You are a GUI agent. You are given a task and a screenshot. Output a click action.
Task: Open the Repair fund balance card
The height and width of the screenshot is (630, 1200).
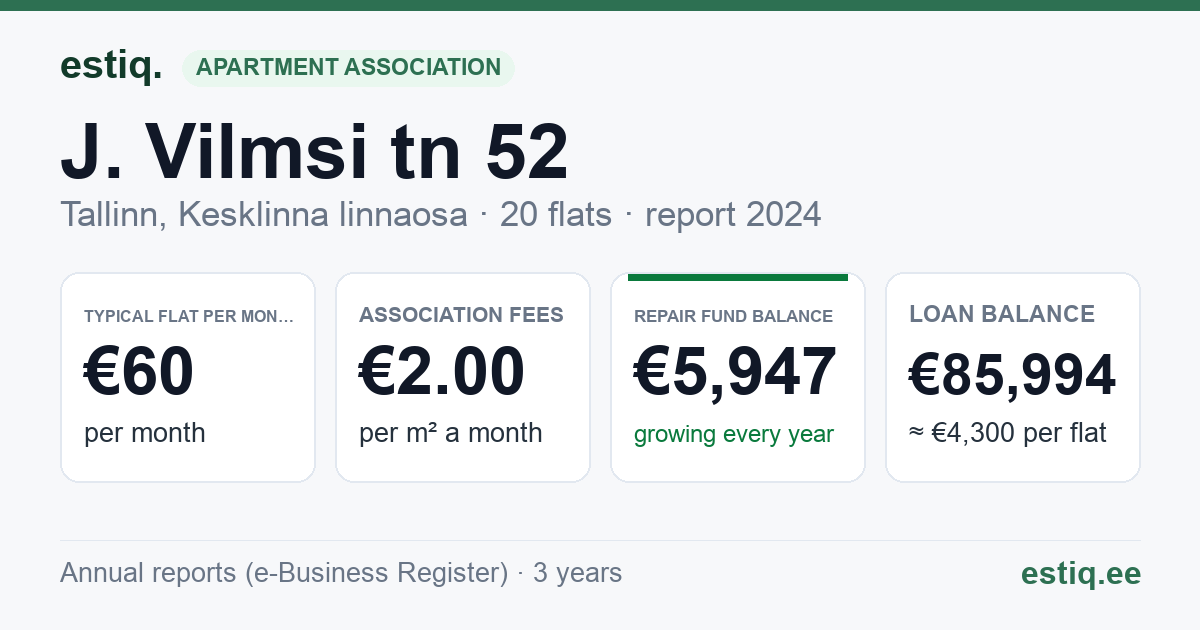pos(738,377)
